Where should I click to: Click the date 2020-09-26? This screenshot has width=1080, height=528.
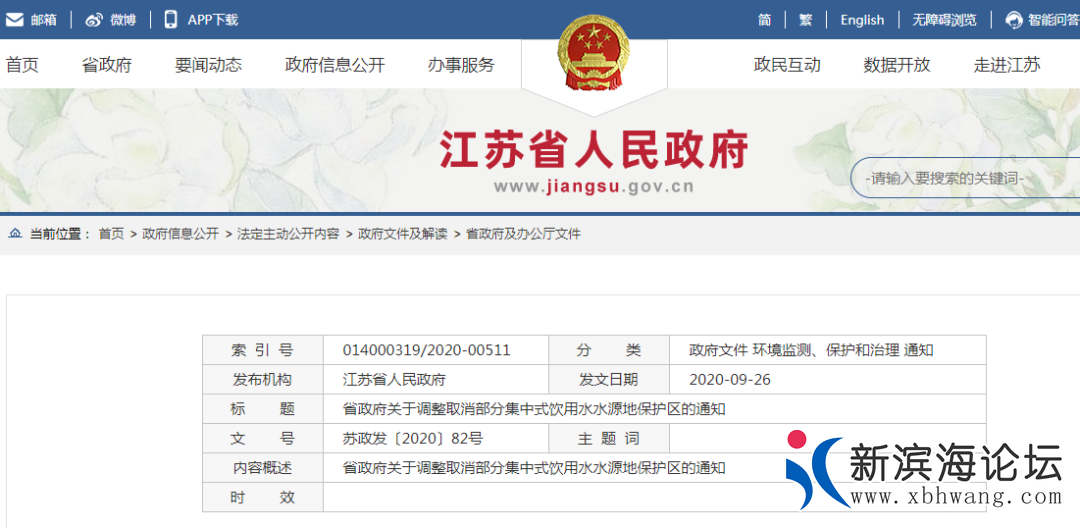pos(729,379)
